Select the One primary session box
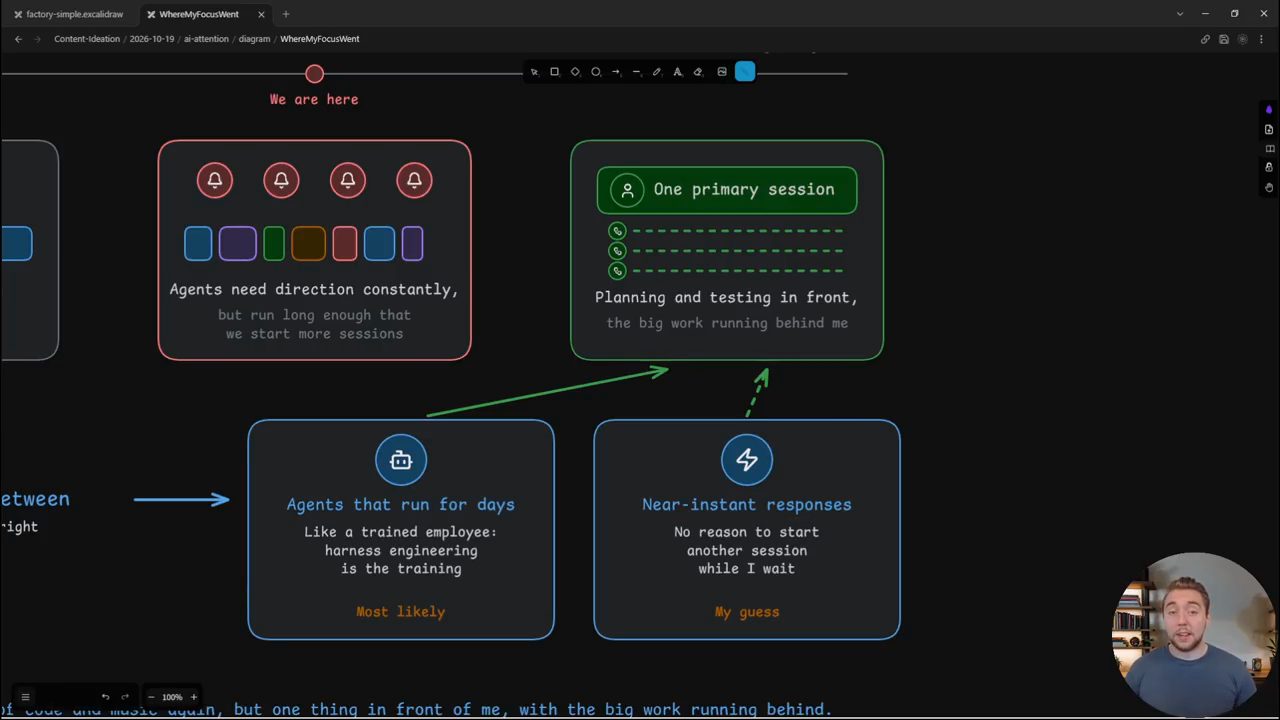Screen dimensions: 1280x720 [x=727, y=190]
